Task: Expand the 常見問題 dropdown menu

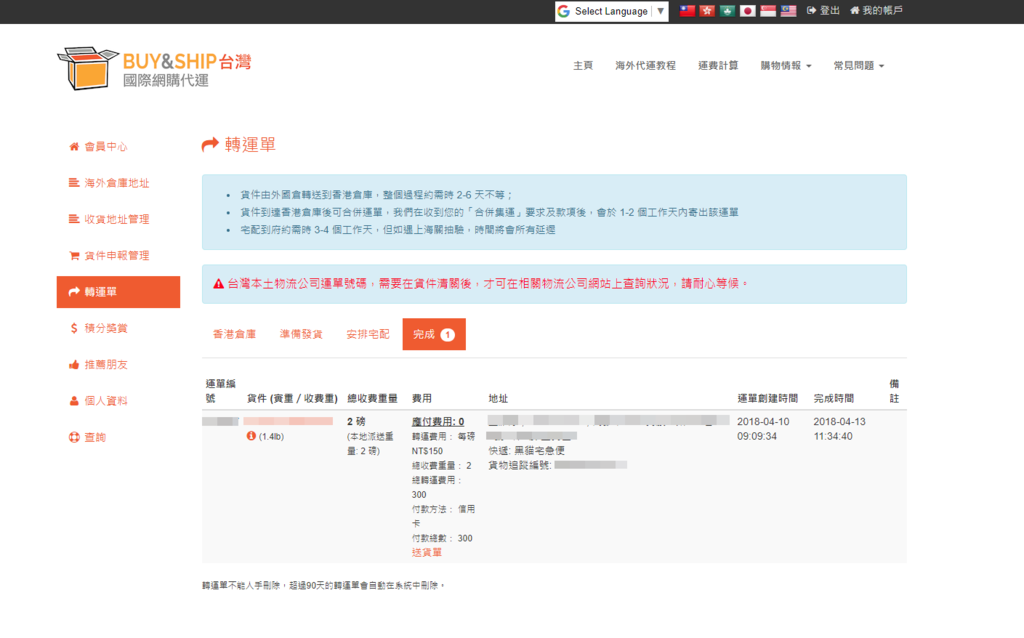Action: tap(858, 66)
